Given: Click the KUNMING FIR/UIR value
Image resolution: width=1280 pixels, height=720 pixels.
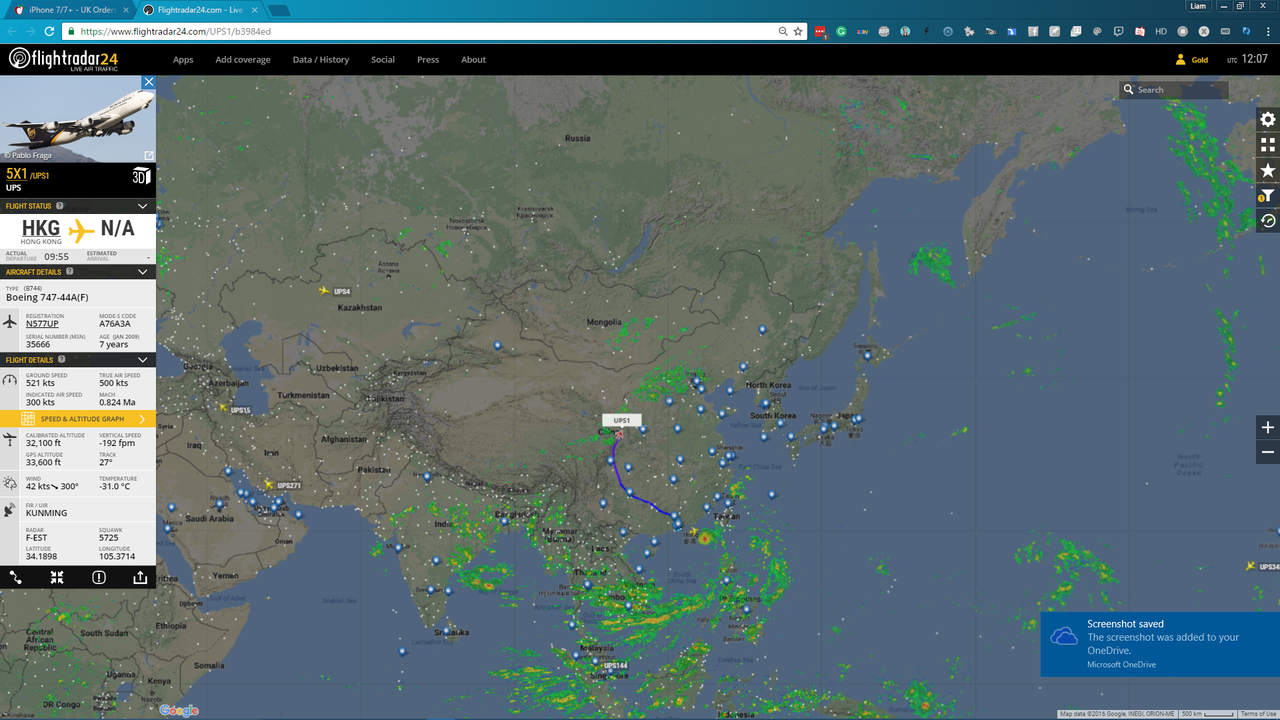Looking at the screenshot, I should click(46, 513).
